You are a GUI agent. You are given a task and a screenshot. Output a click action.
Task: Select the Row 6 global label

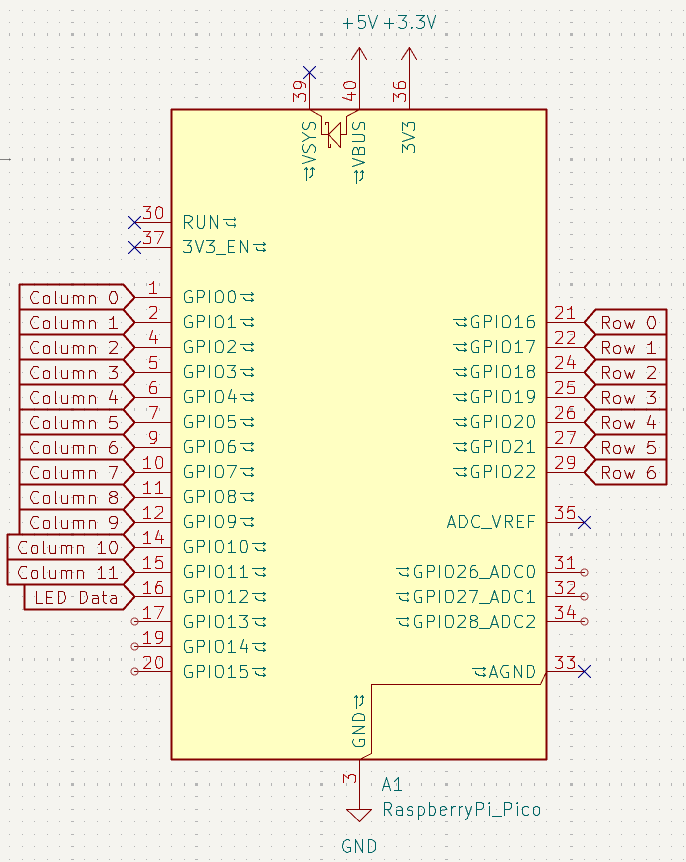[x=628, y=472]
